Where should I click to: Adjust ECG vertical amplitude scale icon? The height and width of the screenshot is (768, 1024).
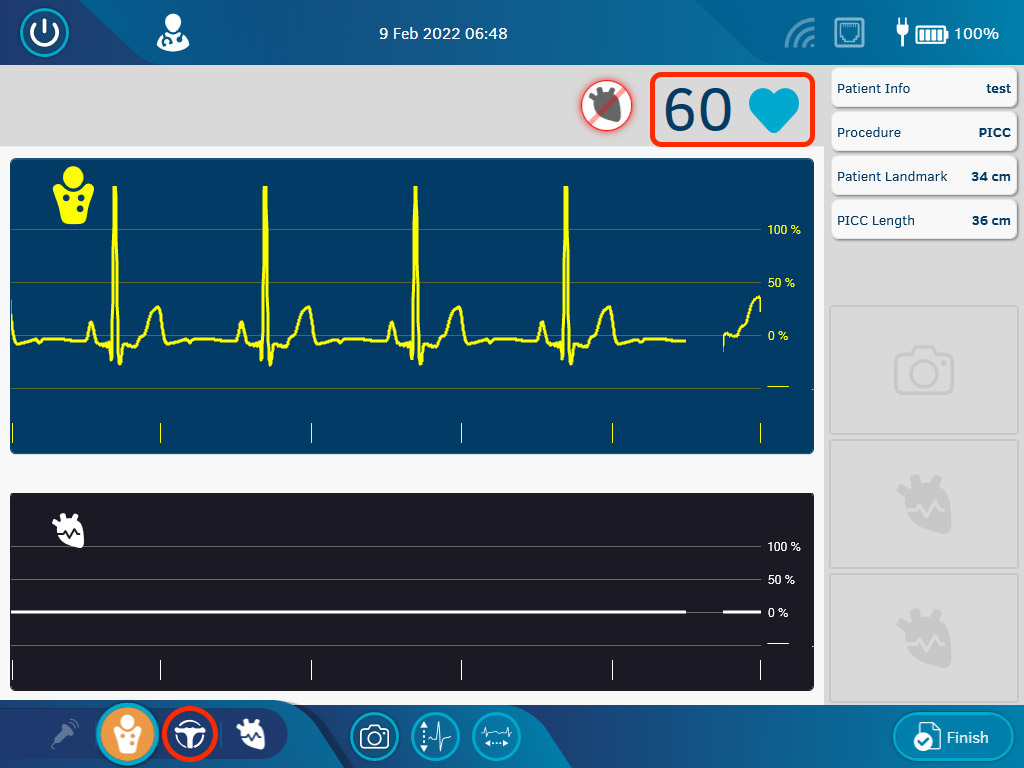[435, 737]
